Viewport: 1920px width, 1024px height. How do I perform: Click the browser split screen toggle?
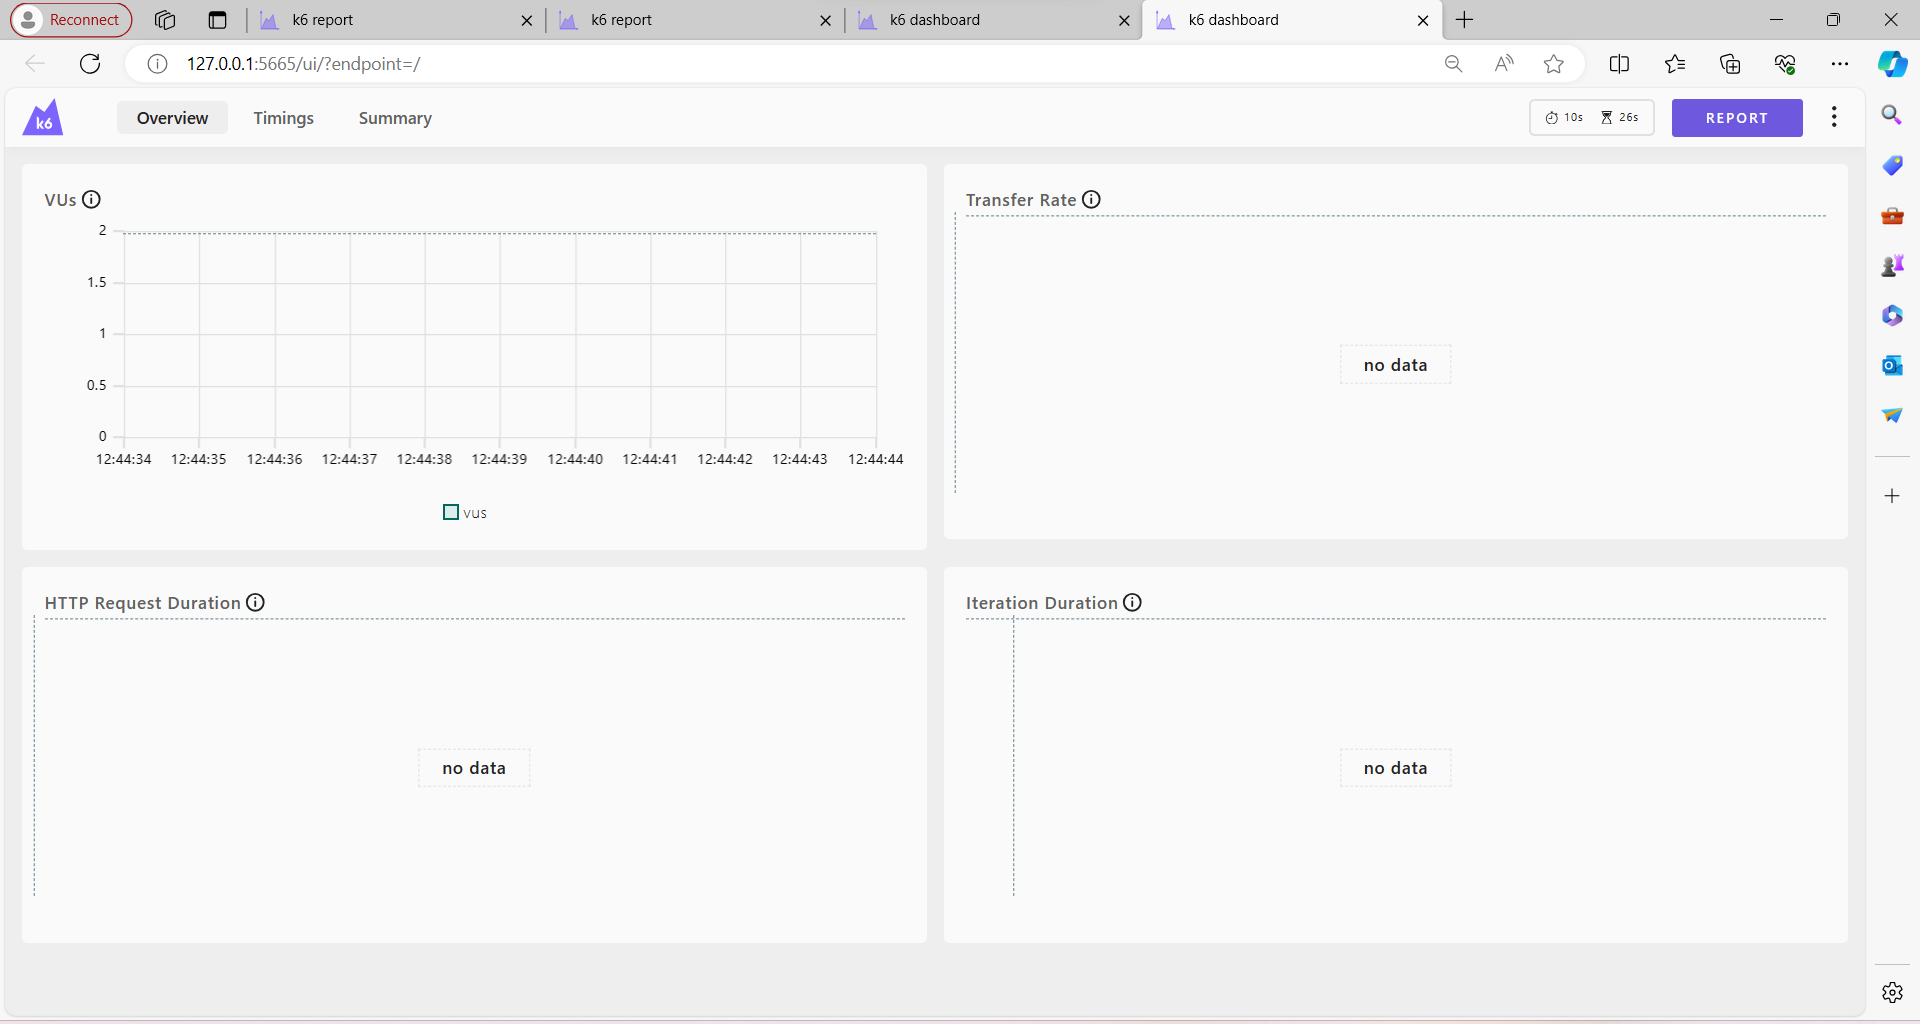click(1620, 63)
